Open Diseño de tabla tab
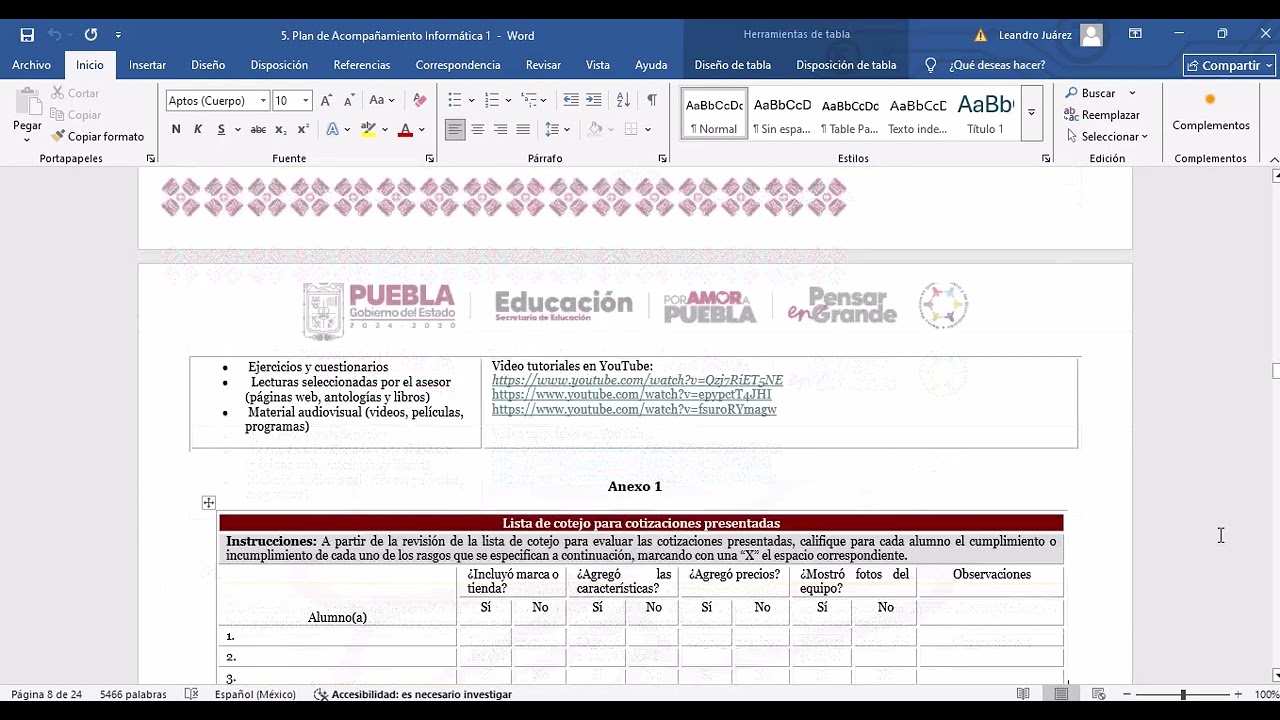 733,65
